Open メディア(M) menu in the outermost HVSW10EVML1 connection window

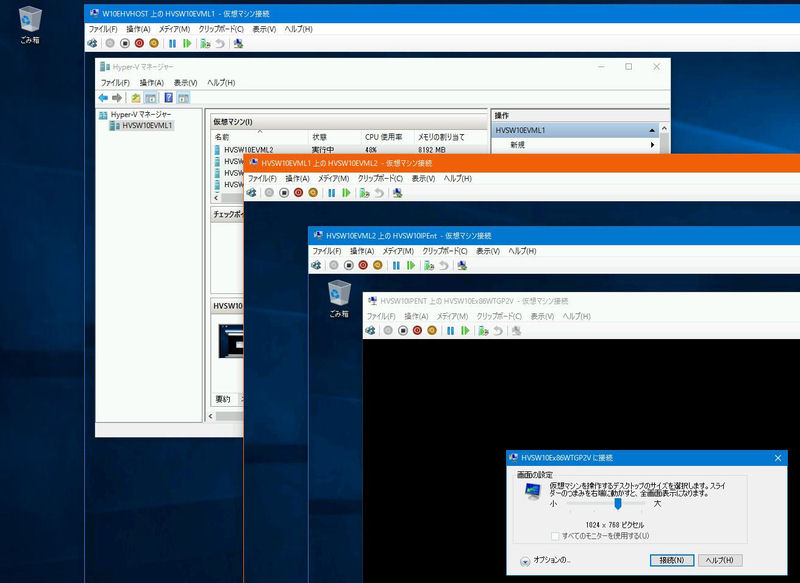point(174,29)
